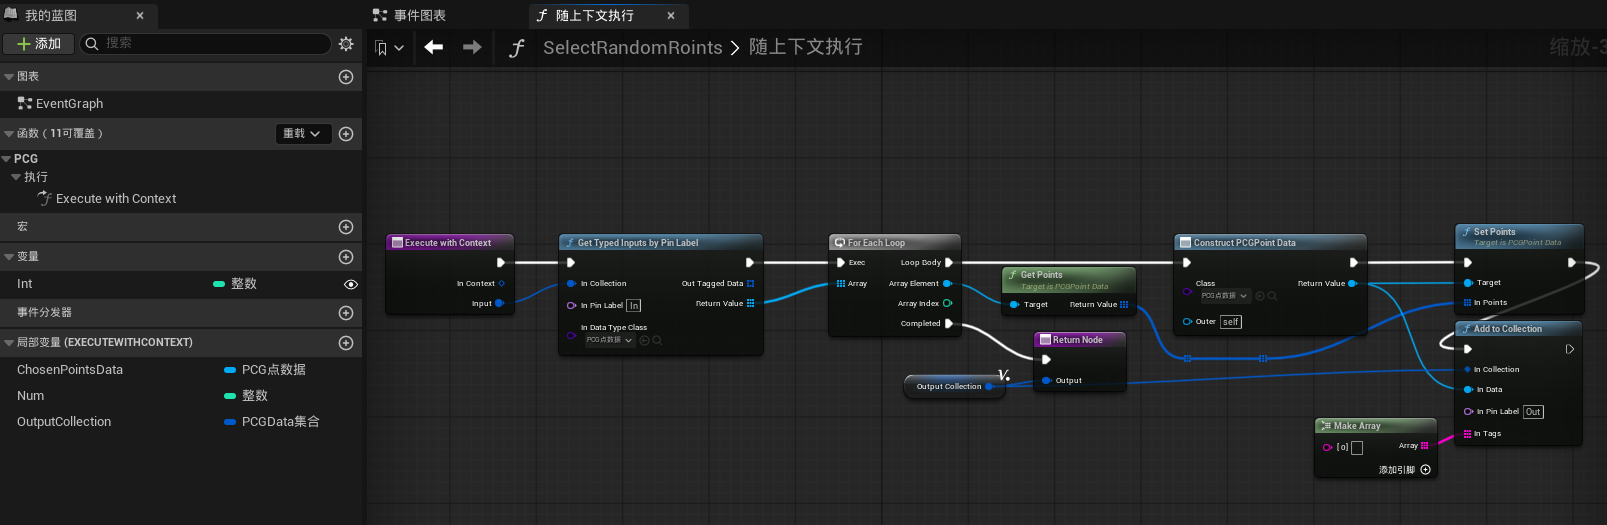Click the 添加 button

coord(38,44)
